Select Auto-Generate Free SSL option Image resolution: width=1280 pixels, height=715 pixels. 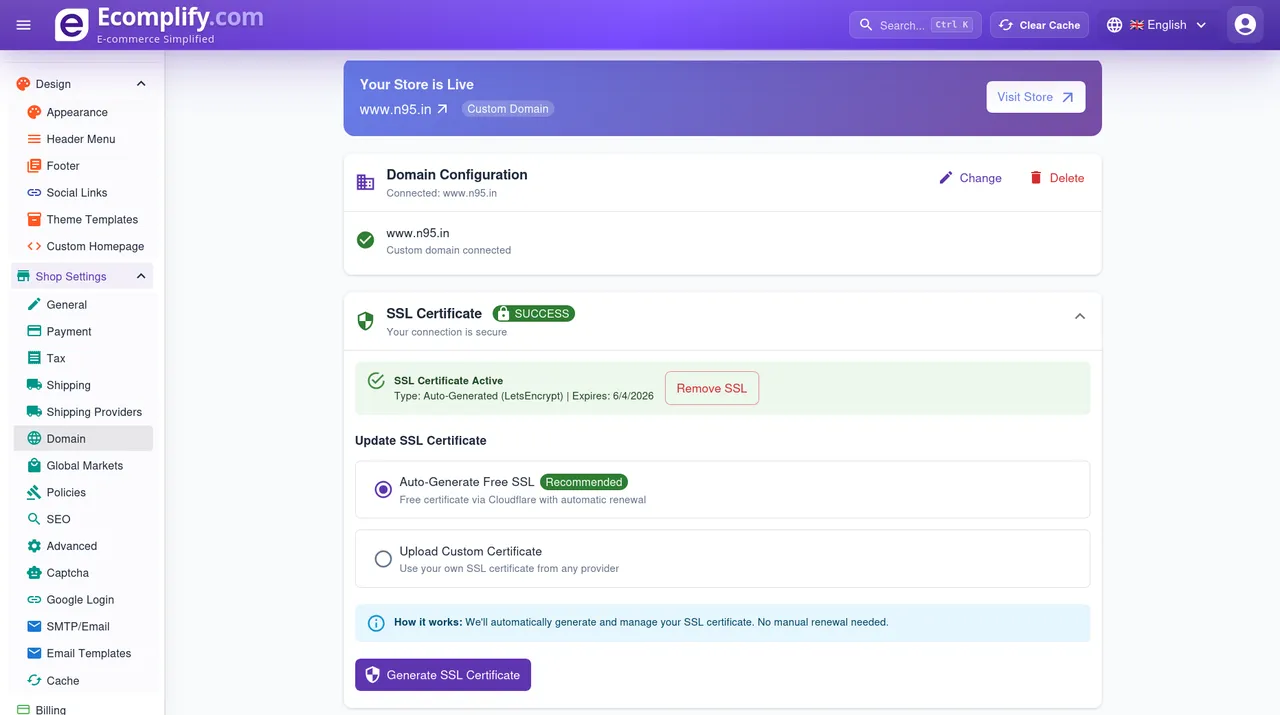tap(383, 489)
